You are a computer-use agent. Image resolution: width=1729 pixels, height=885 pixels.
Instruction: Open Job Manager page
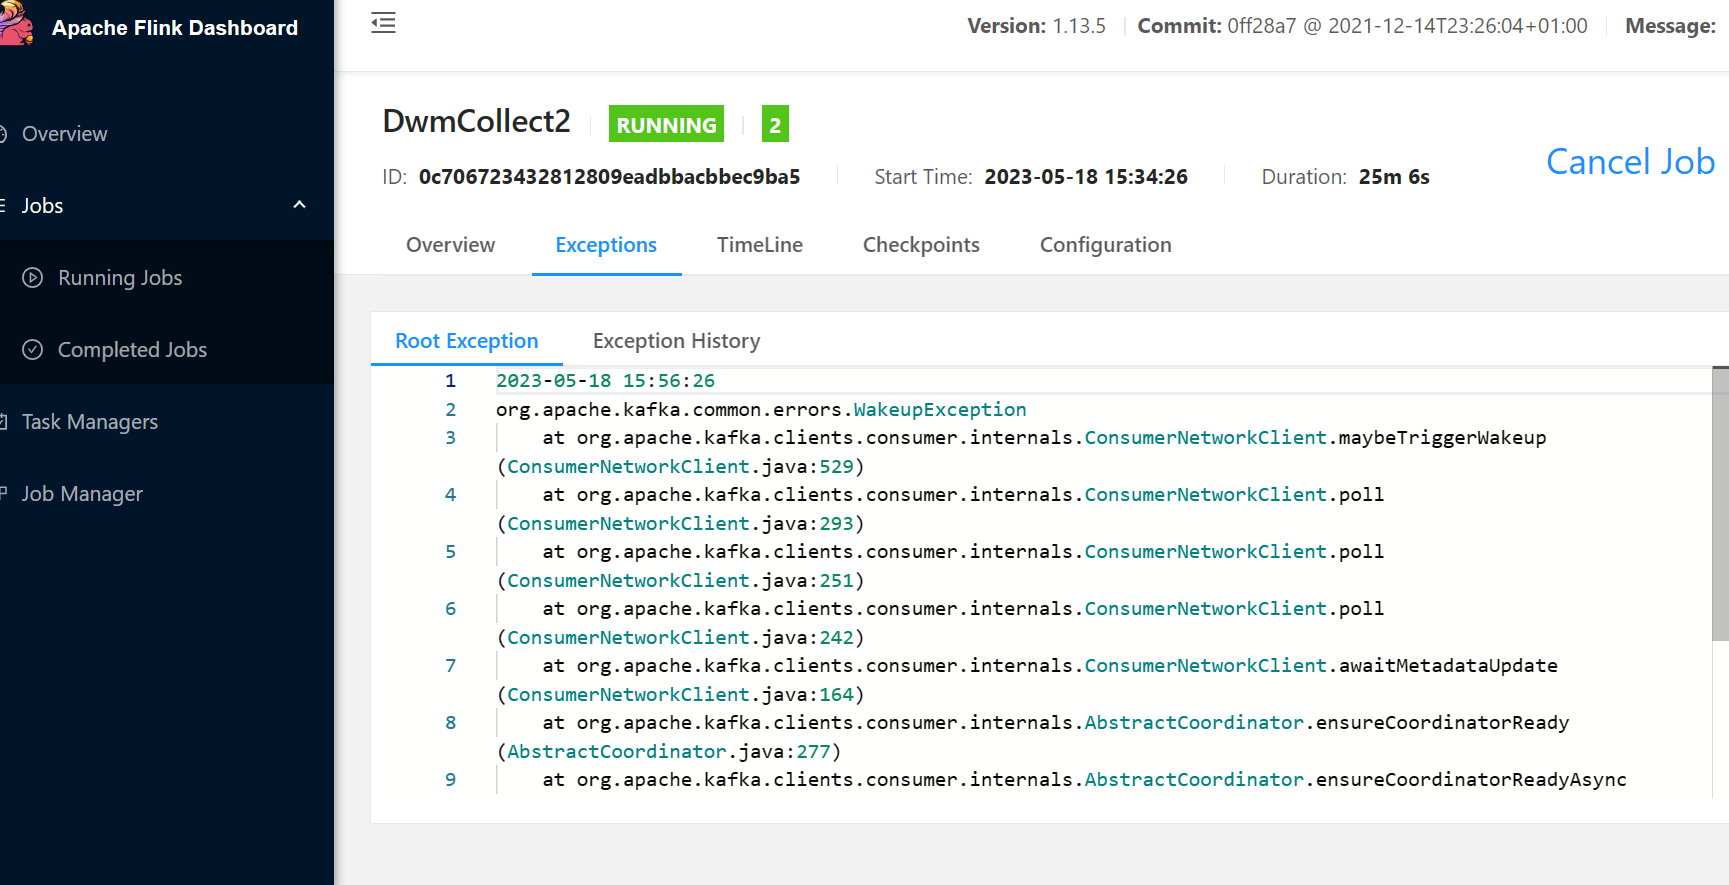[x=82, y=494]
